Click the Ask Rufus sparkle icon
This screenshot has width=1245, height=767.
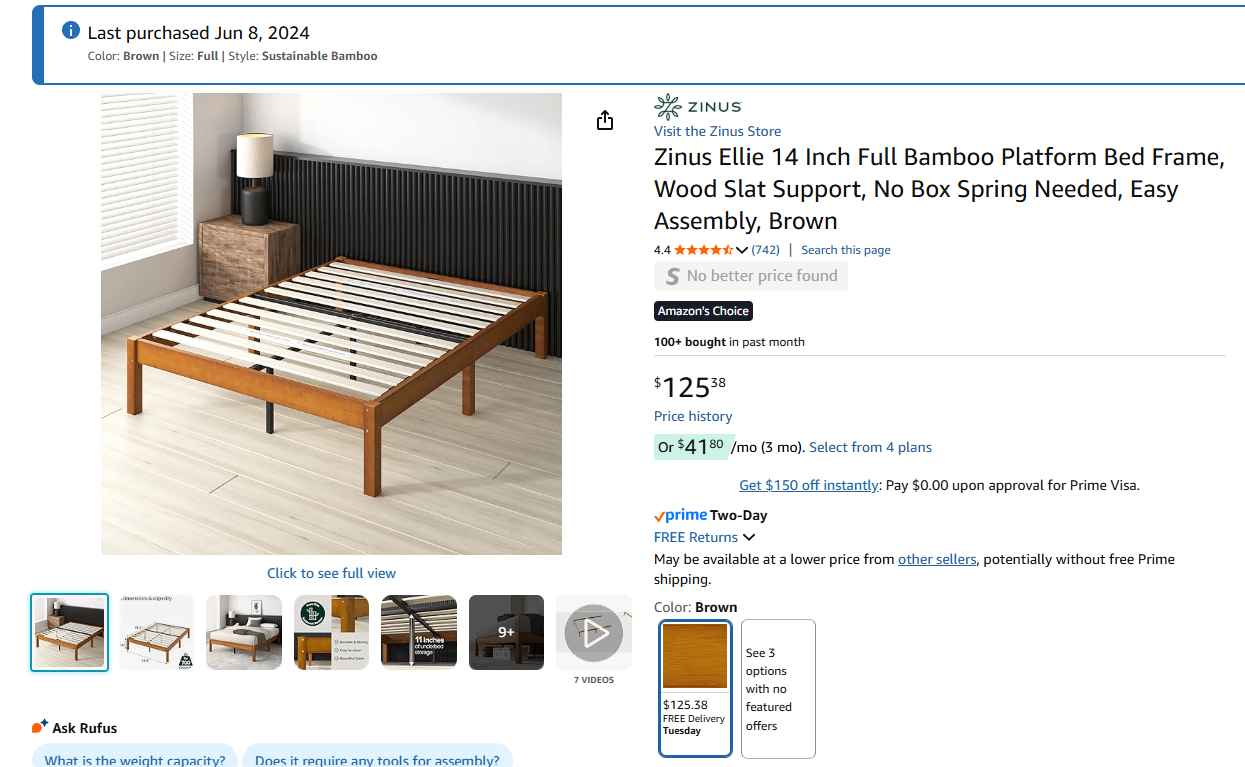(x=40, y=727)
